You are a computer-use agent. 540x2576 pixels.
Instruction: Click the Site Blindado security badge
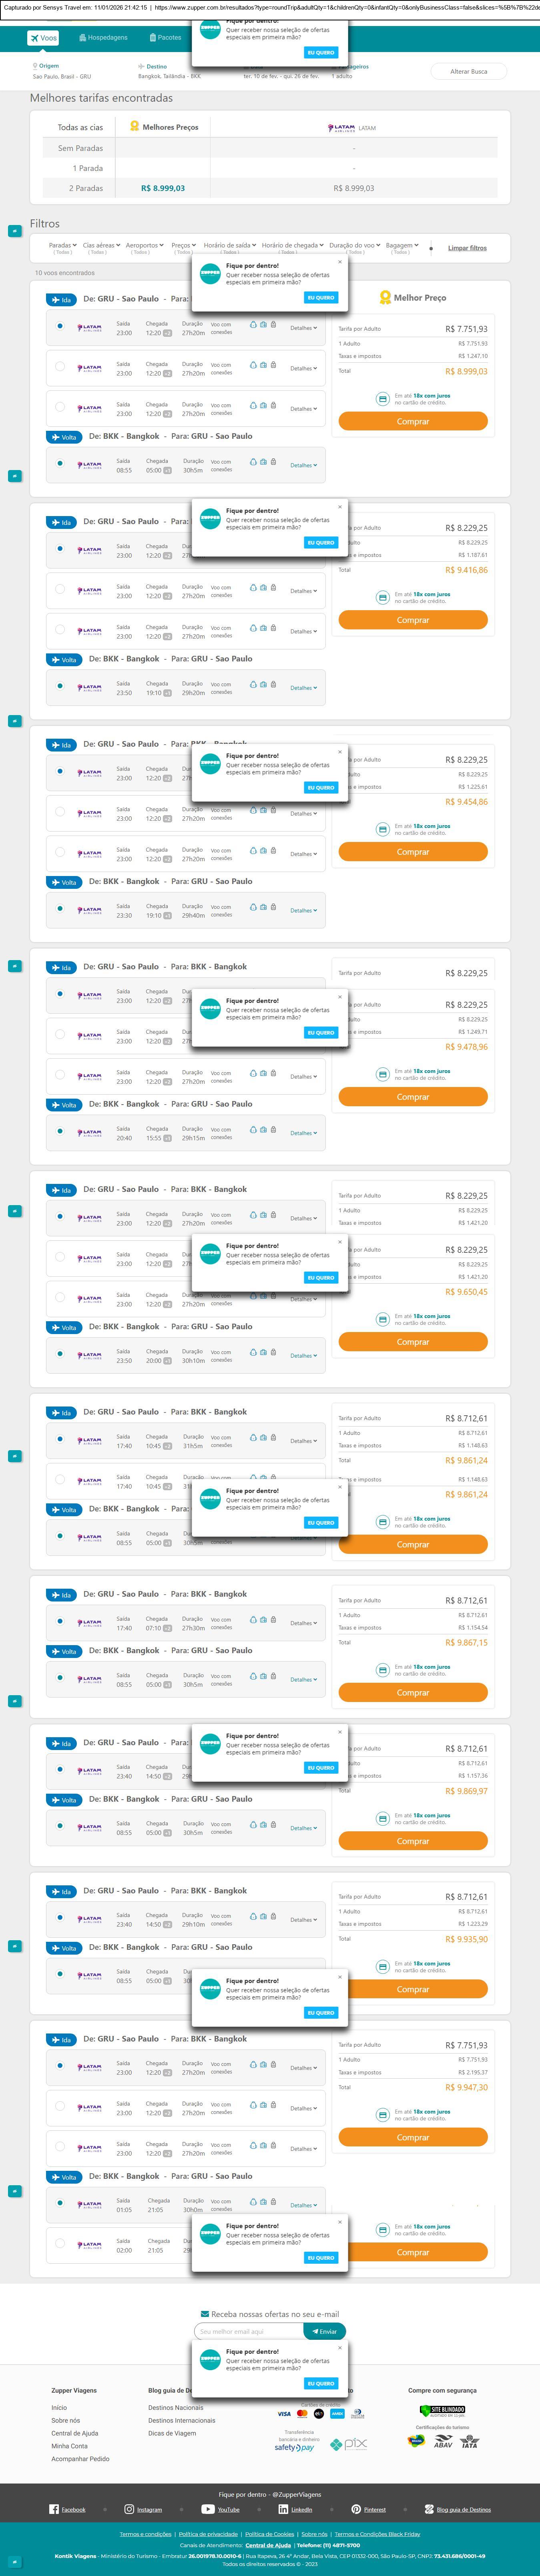coord(442,2411)
